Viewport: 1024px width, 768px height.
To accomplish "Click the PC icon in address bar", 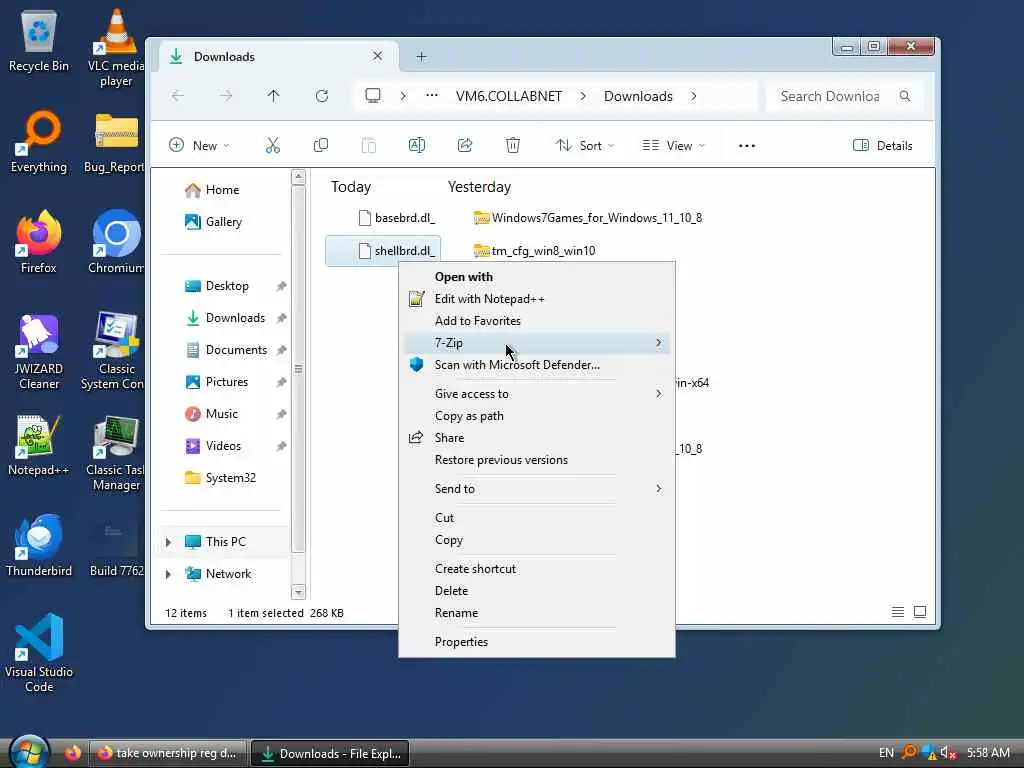I will 373,96.
